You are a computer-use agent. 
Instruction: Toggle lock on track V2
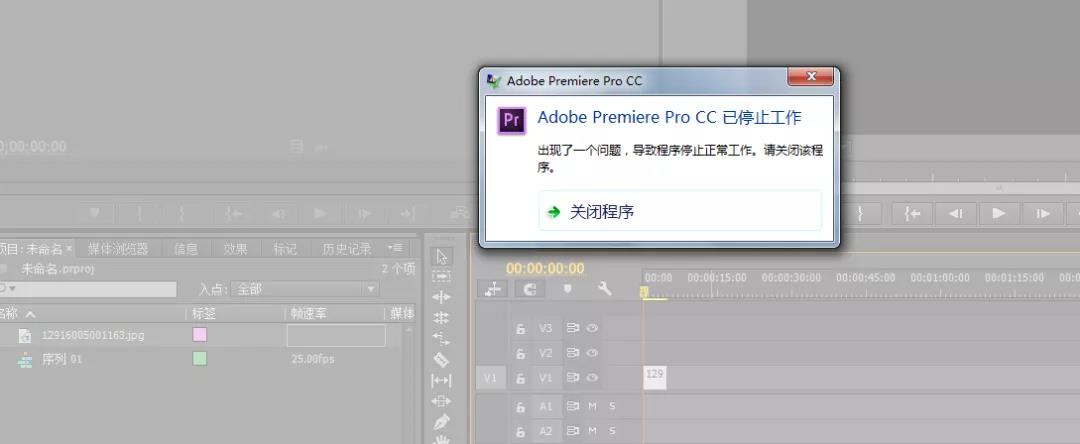pyautogui.click(x=521, y=353)
